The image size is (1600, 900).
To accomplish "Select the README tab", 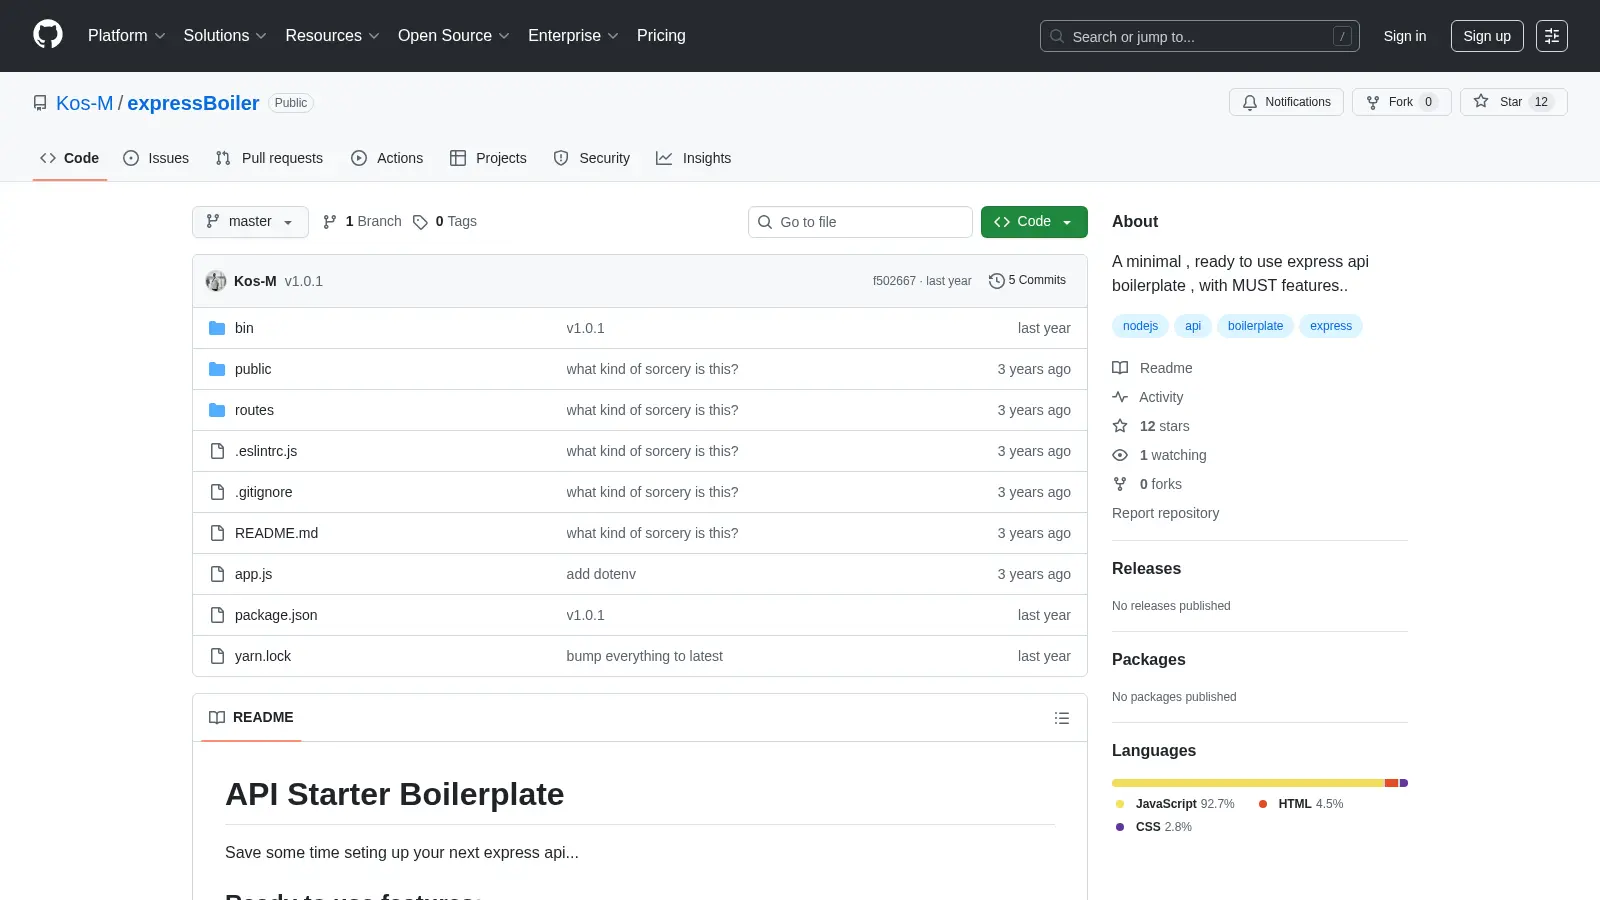I will tap(251, 717).
